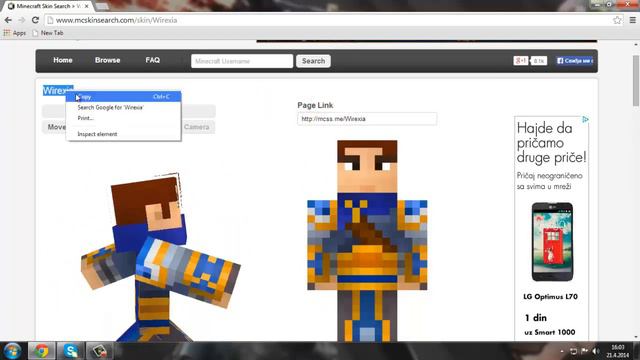The image size is (640, 360).
Task: Open the Chrome menu icon
Action: (632, 20)
